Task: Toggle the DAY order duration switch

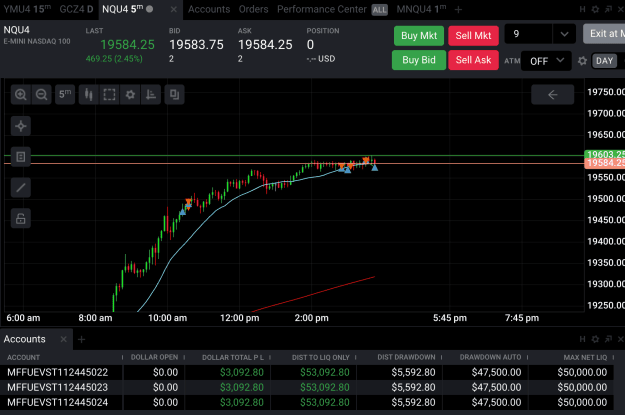Action: pos(604,61)
